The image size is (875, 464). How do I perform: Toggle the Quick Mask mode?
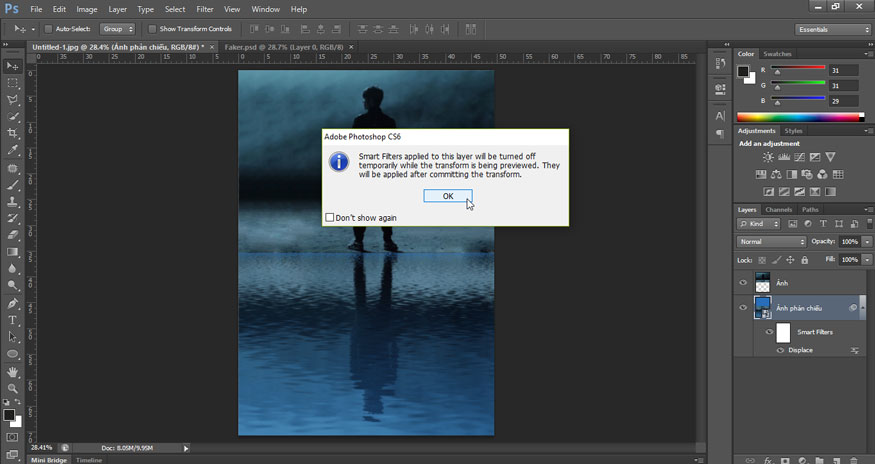coord(12,437)
